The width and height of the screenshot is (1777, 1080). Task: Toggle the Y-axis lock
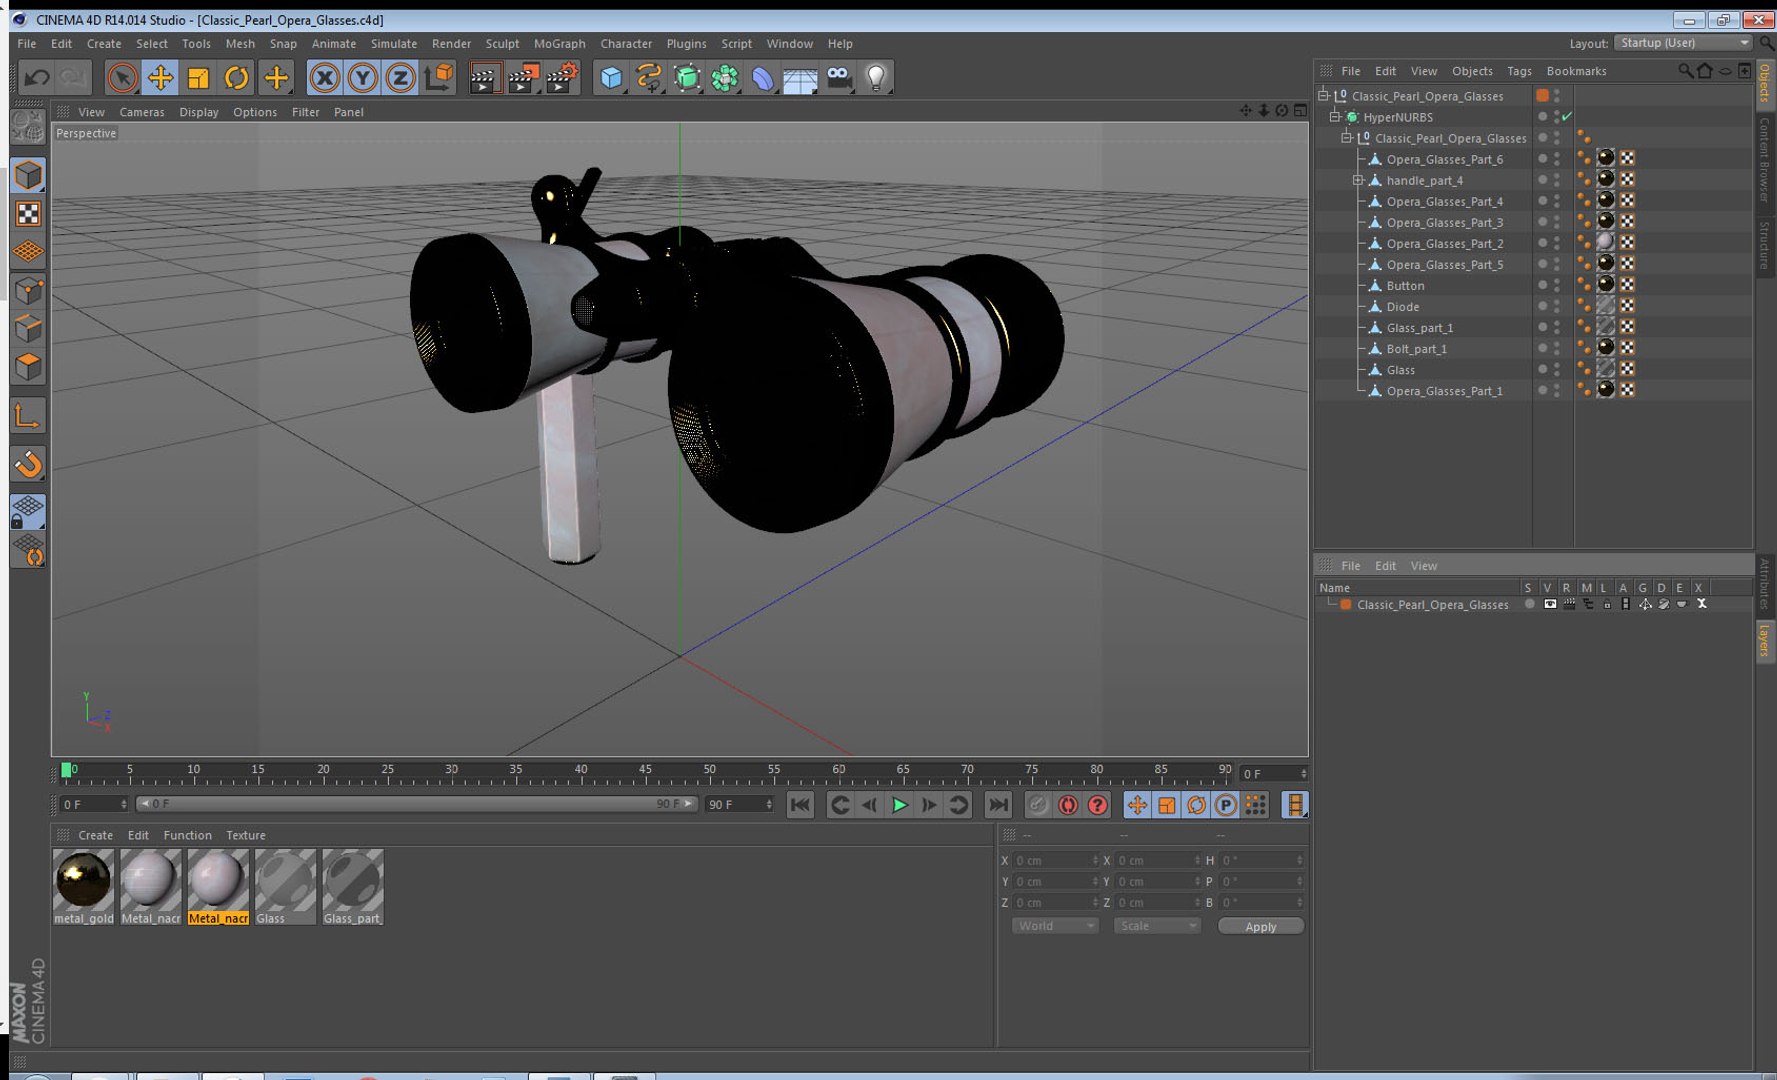362,78
